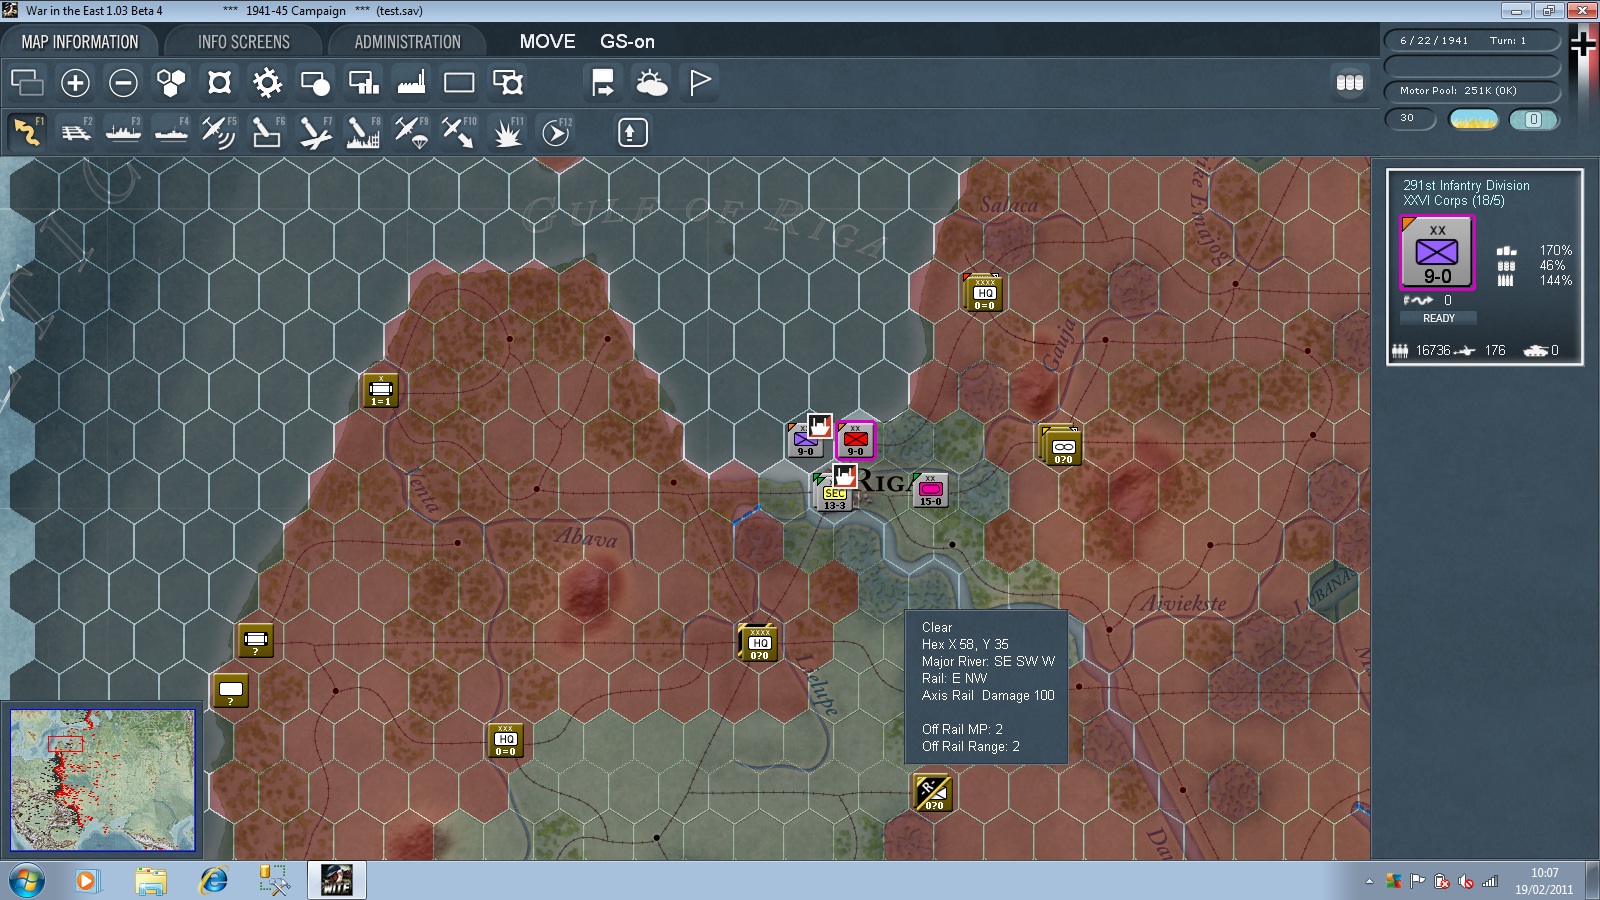Select air transfer F10 mode icon
The height and width of the screenshot is (900, 1600).
[x=459, y=132]
